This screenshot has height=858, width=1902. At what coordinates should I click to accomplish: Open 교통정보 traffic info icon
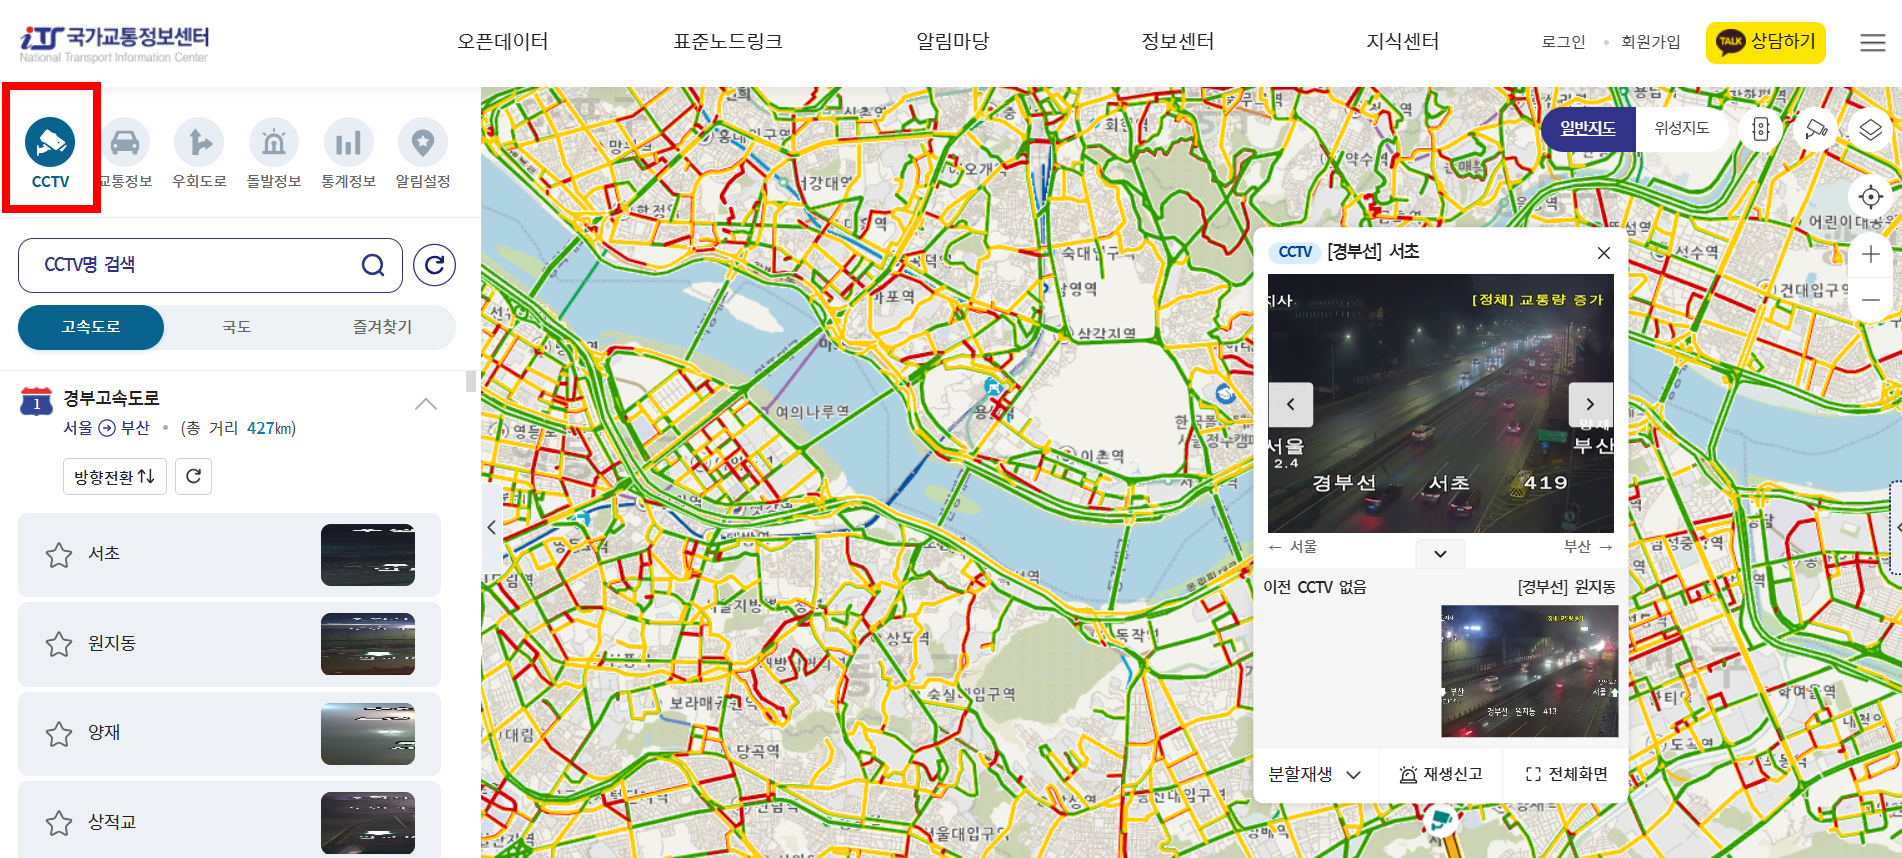click(x=125, y=152)
